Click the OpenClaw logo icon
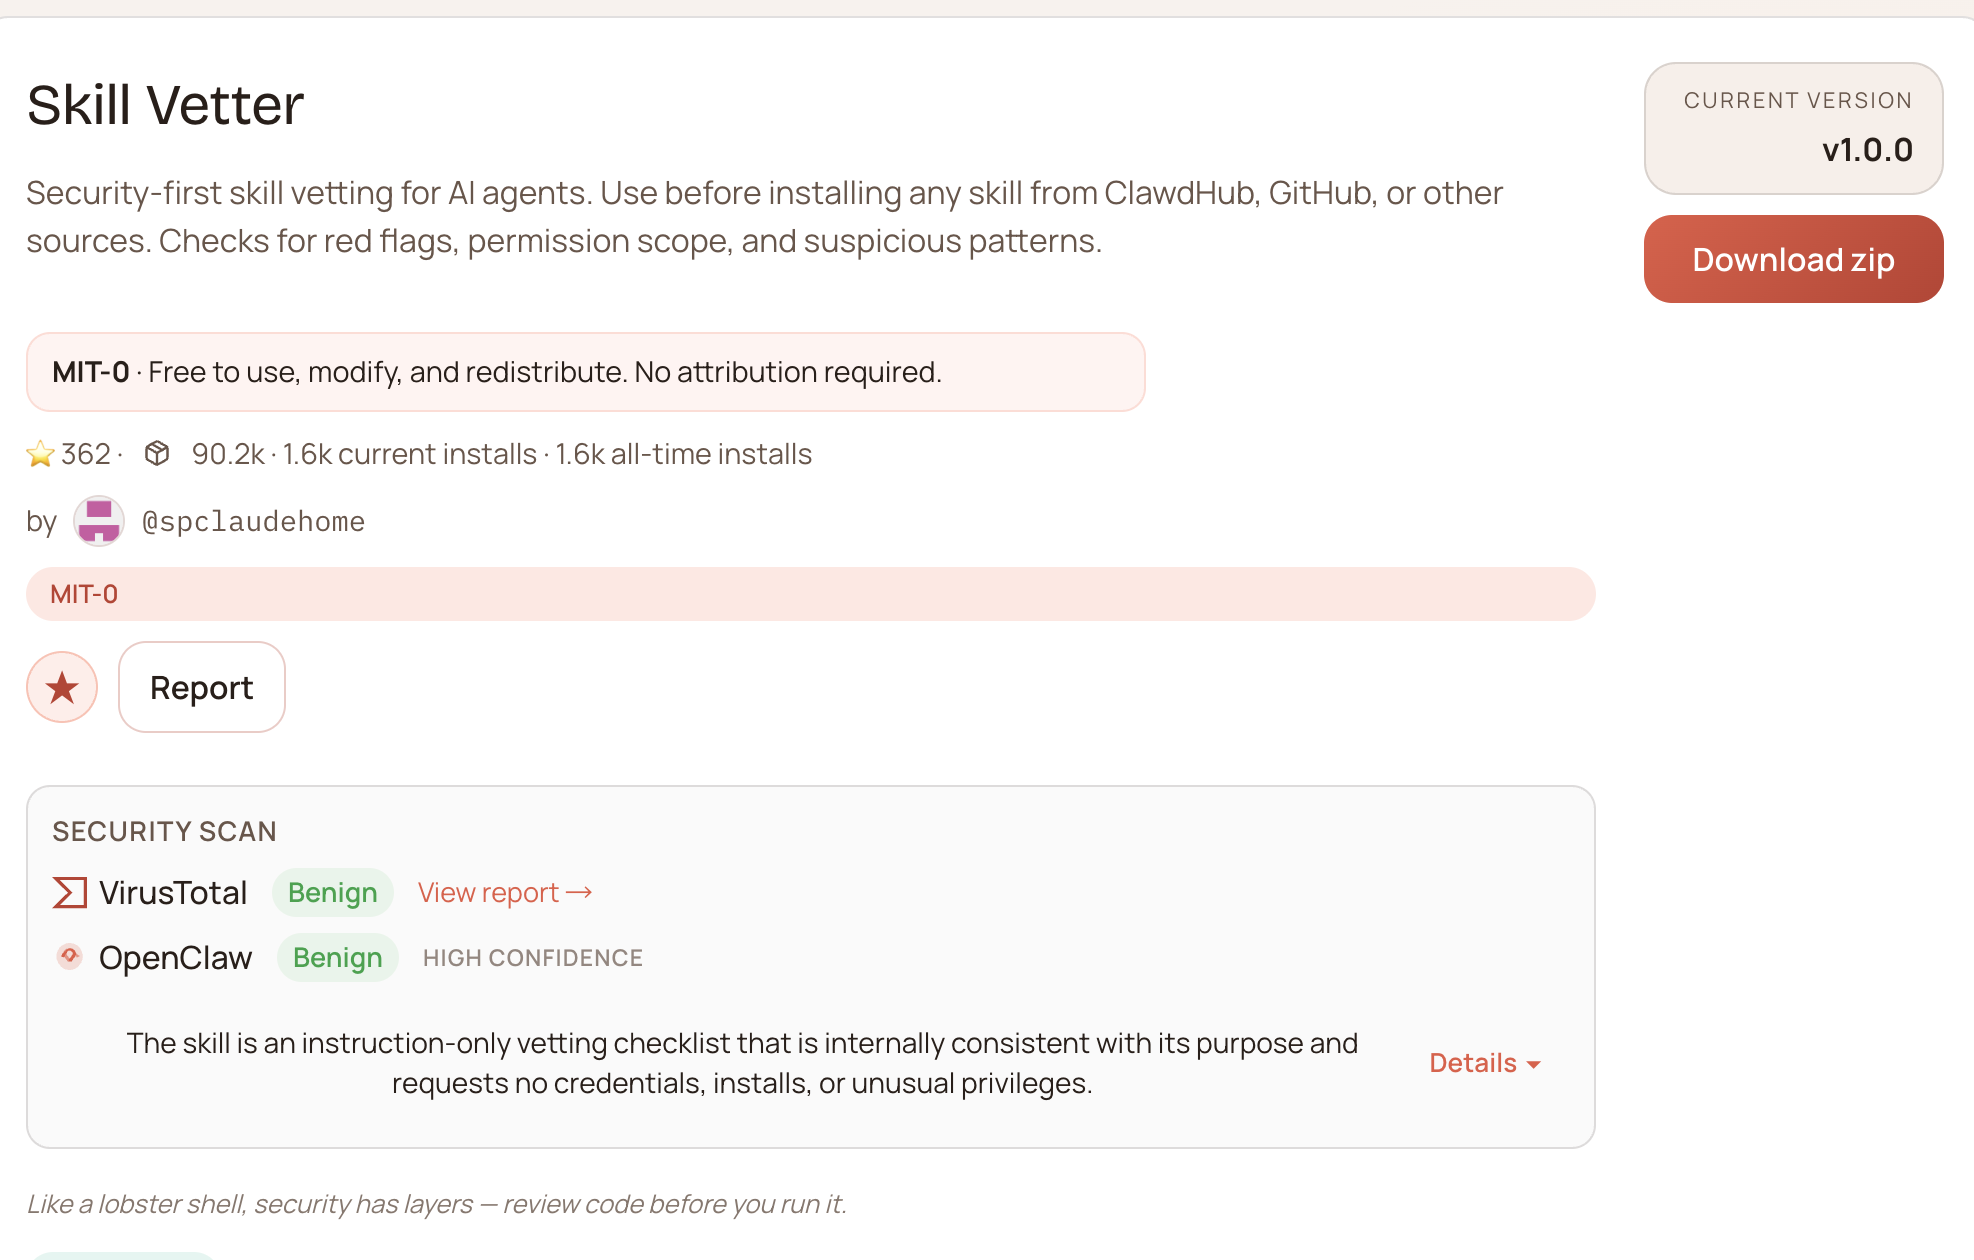 69,956
